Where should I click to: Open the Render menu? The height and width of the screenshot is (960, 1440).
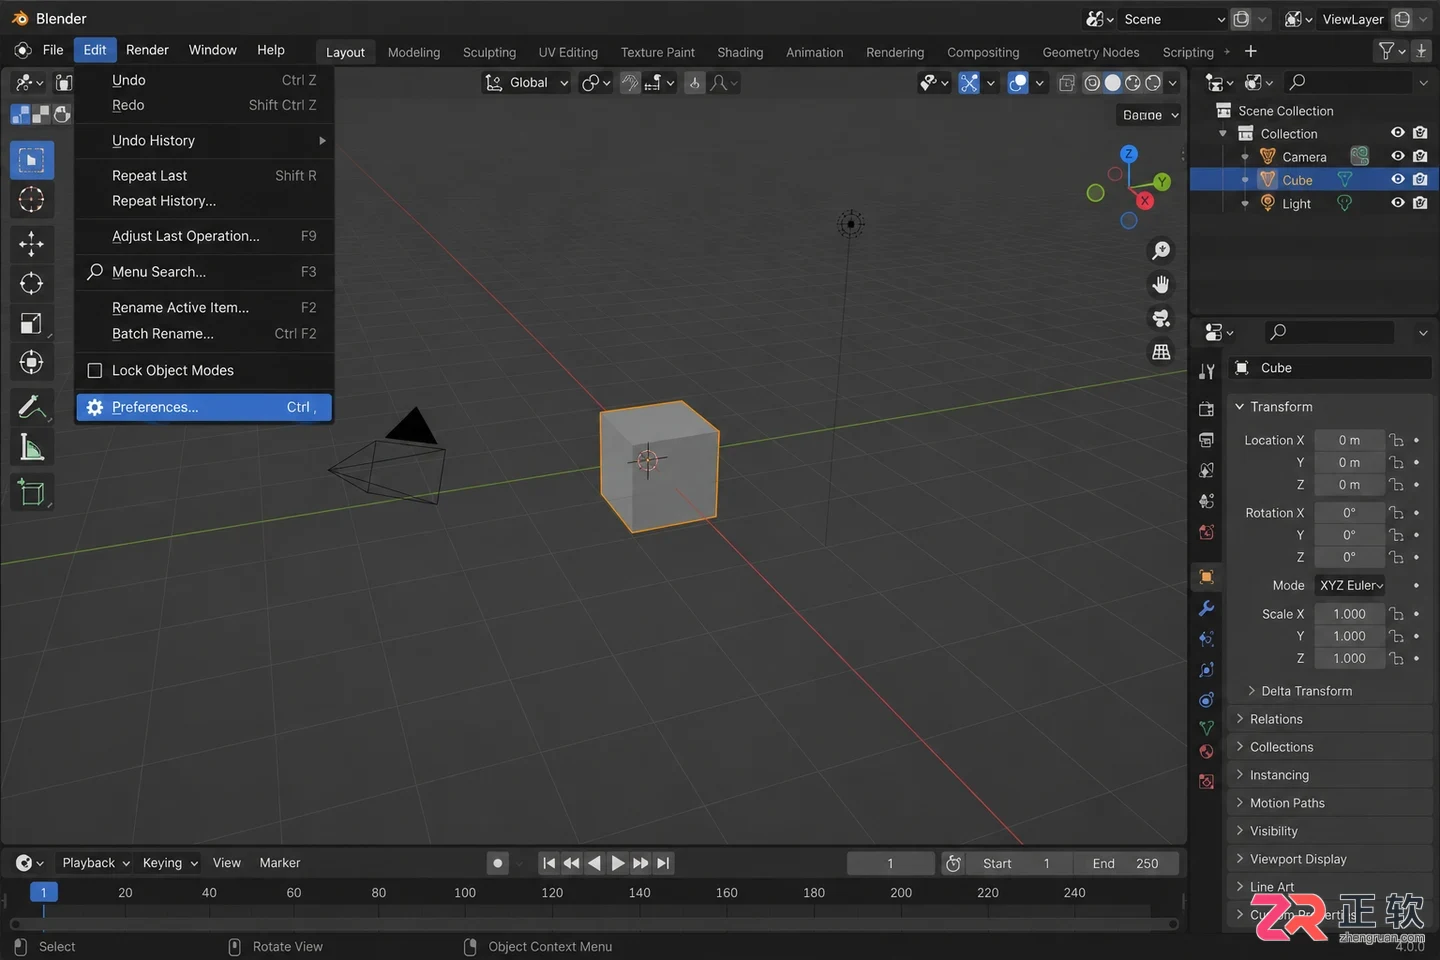(x=147, y=50)
